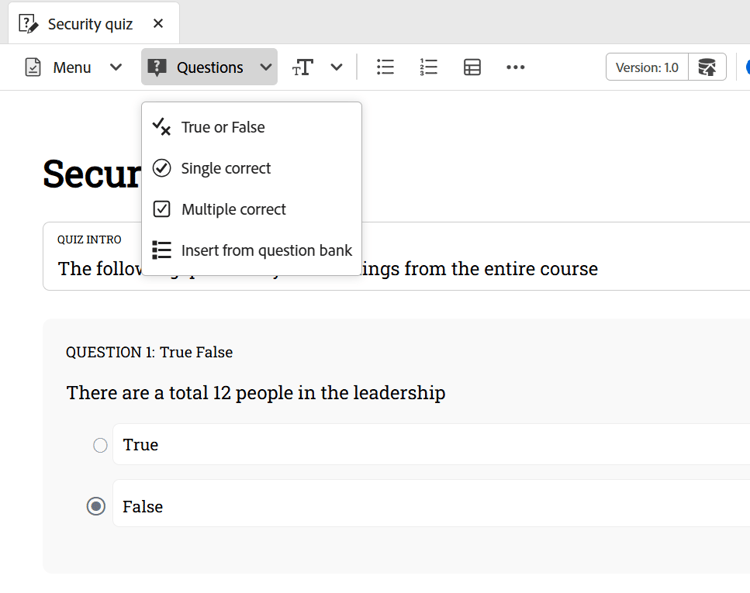Click the Version: 1.0 button
The image size is (750, 593).
tap(647, 67)
